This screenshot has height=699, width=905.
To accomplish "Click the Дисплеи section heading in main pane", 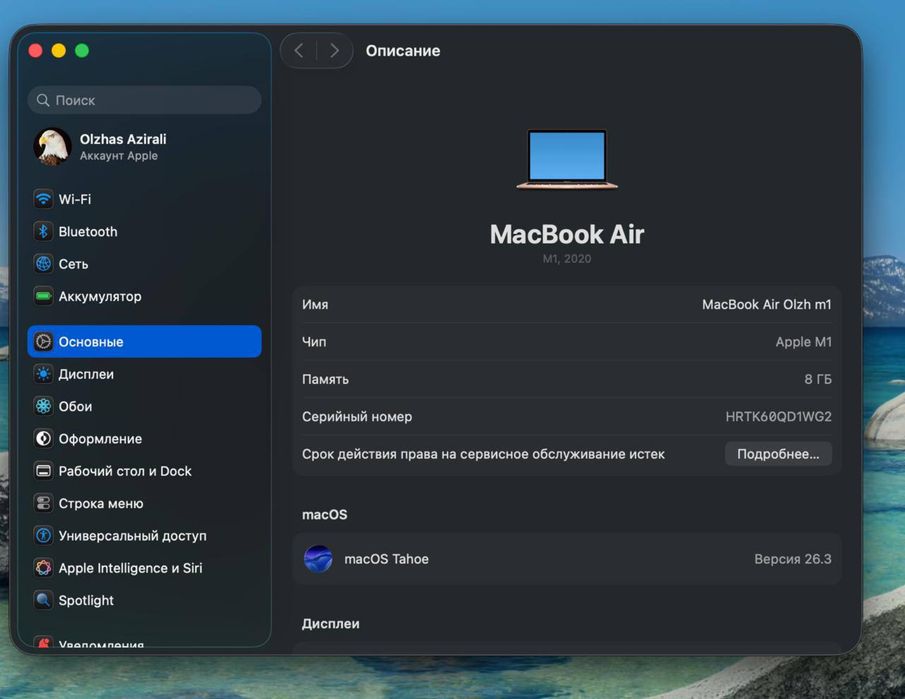I will pos(330,623).
